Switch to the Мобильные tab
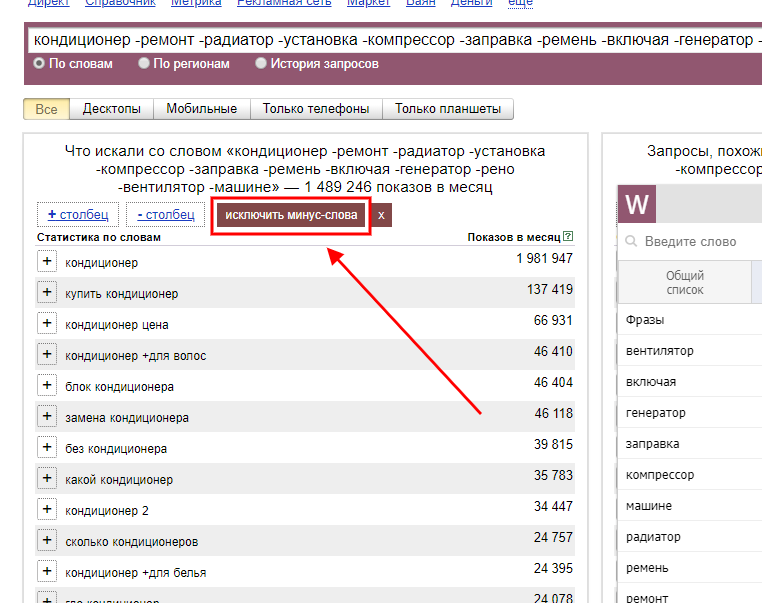 tap(202, 109)
